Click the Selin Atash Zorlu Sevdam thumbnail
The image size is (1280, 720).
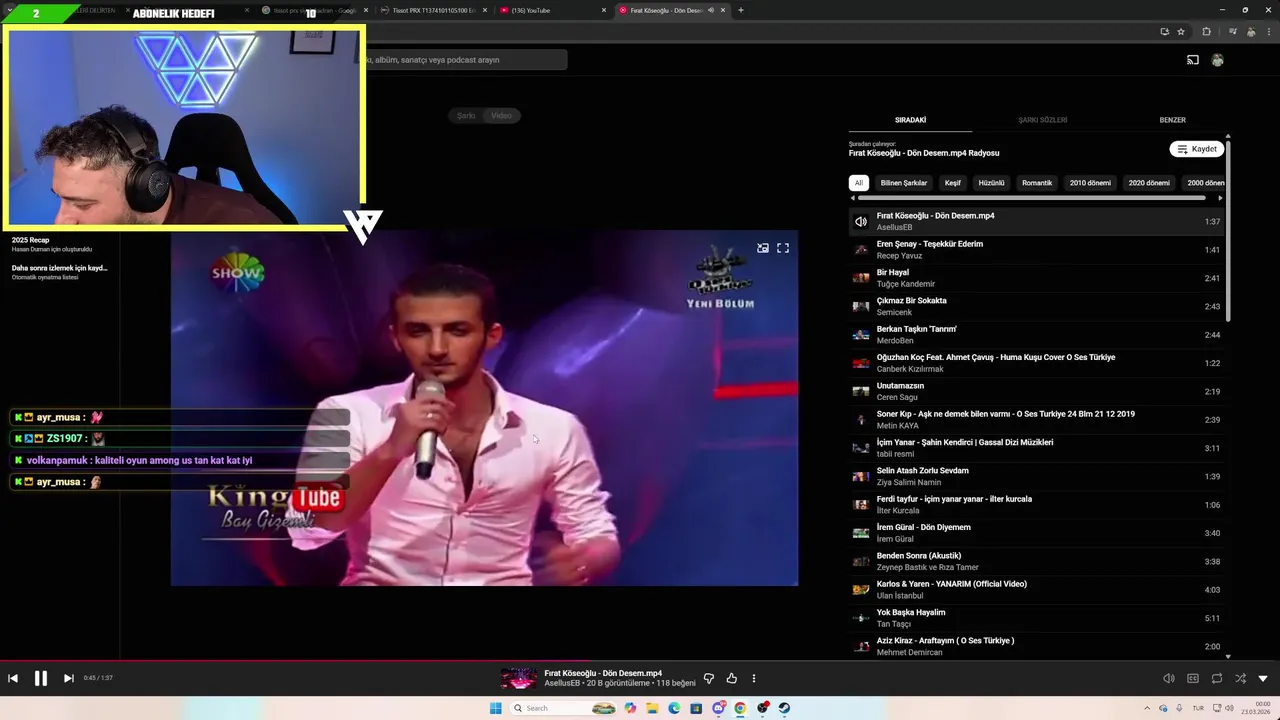tap(860, 477)
